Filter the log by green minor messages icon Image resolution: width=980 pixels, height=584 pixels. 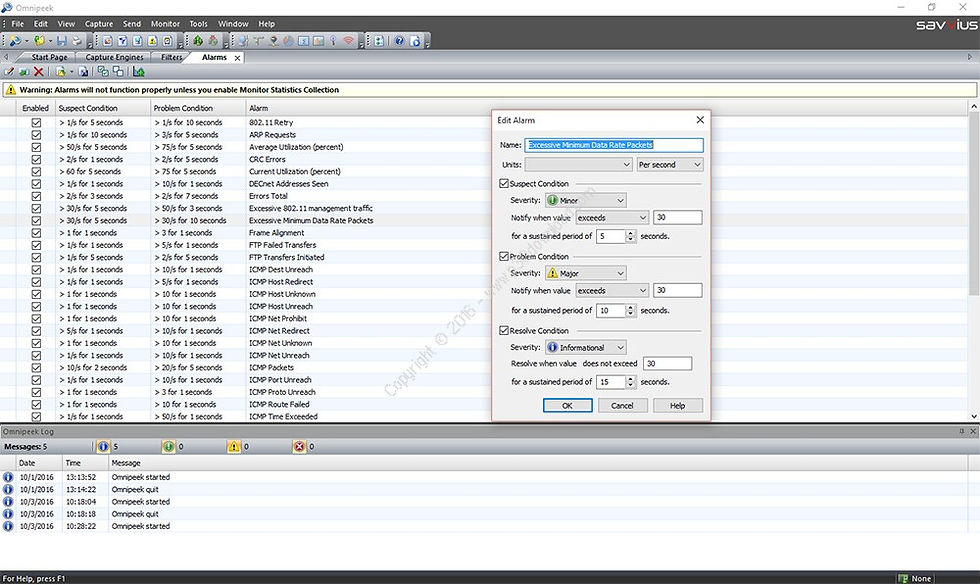coord(169,446)
